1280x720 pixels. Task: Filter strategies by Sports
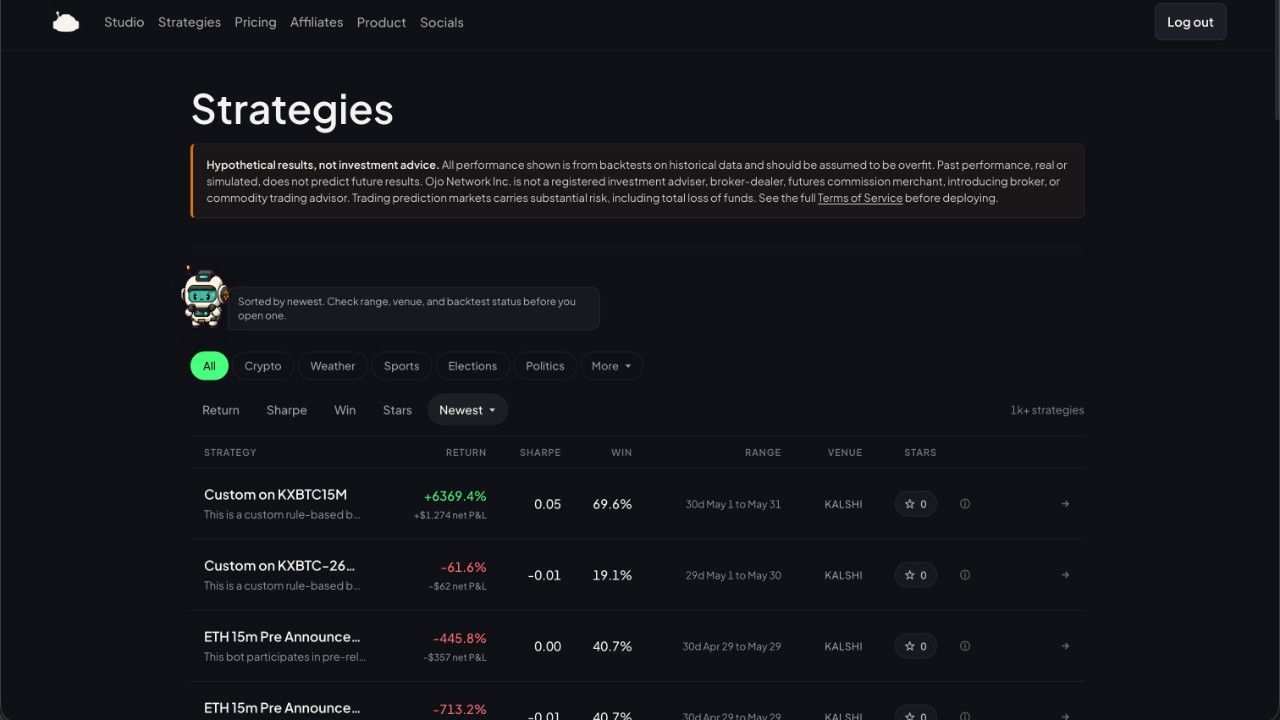[402, 366]
